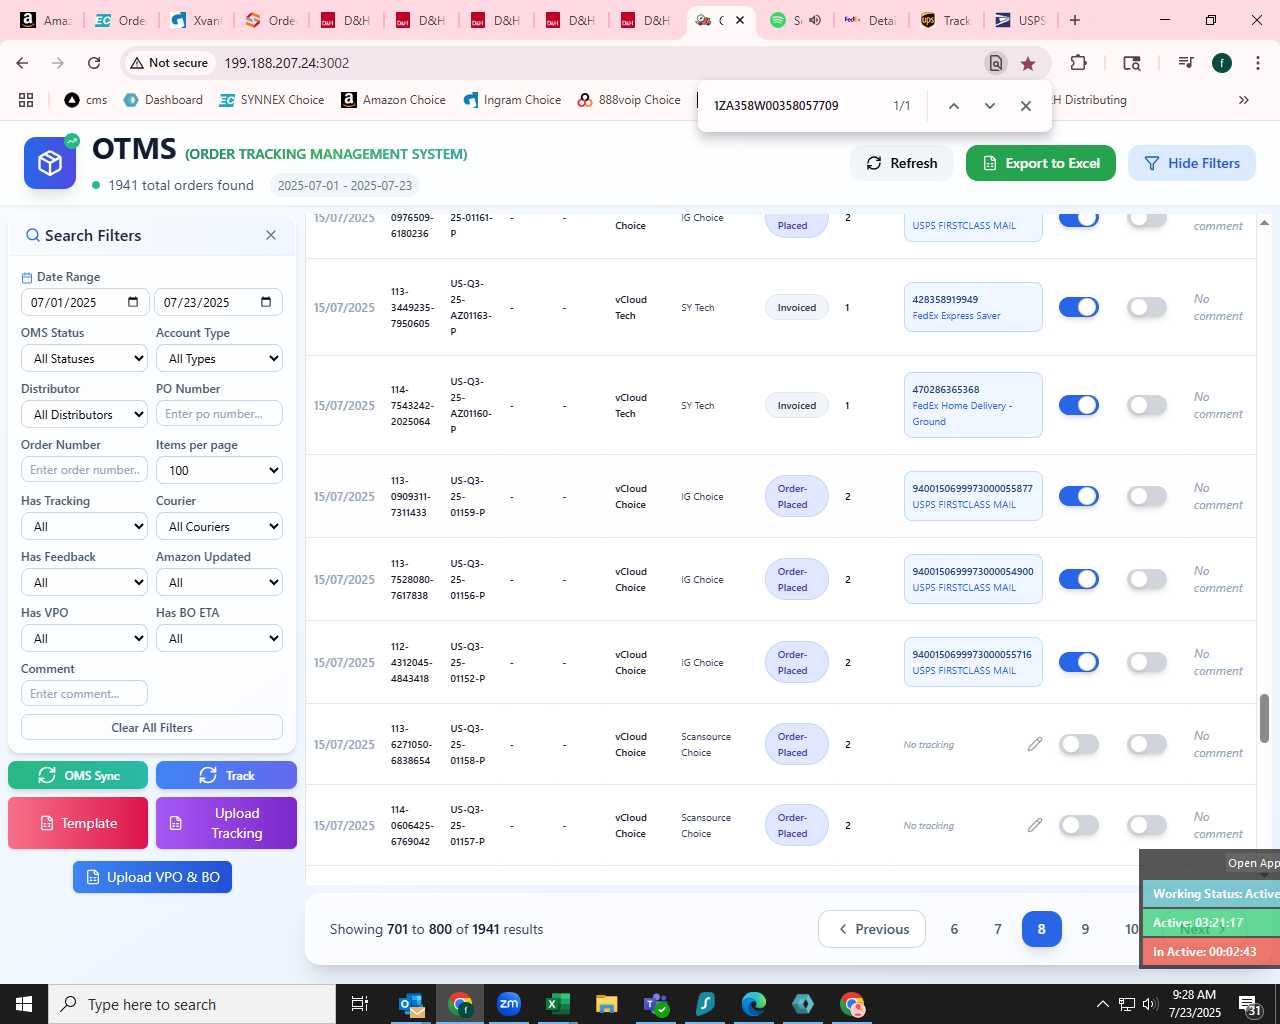Screen dimensions: 1280x1024
Task: Click Hide Filters button
Action: [1192, 163]
